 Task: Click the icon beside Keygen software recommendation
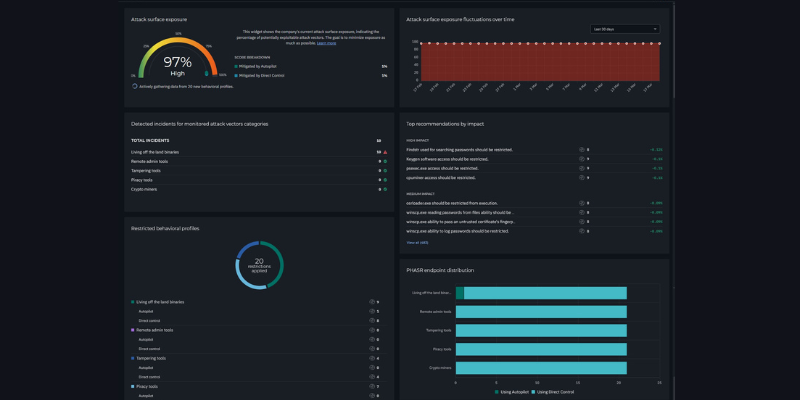point(582,158)
